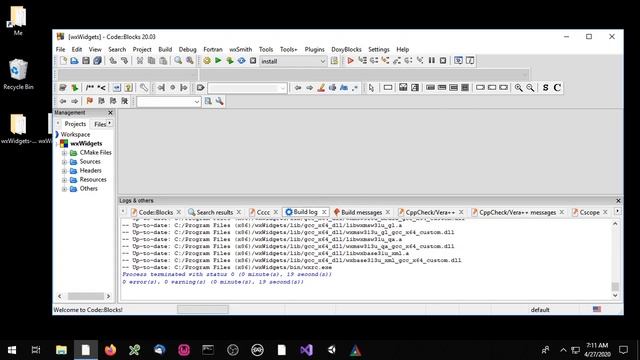Click the Cut scissors icon
Screen dimensions: 640x360
click(x=140, y=61)
